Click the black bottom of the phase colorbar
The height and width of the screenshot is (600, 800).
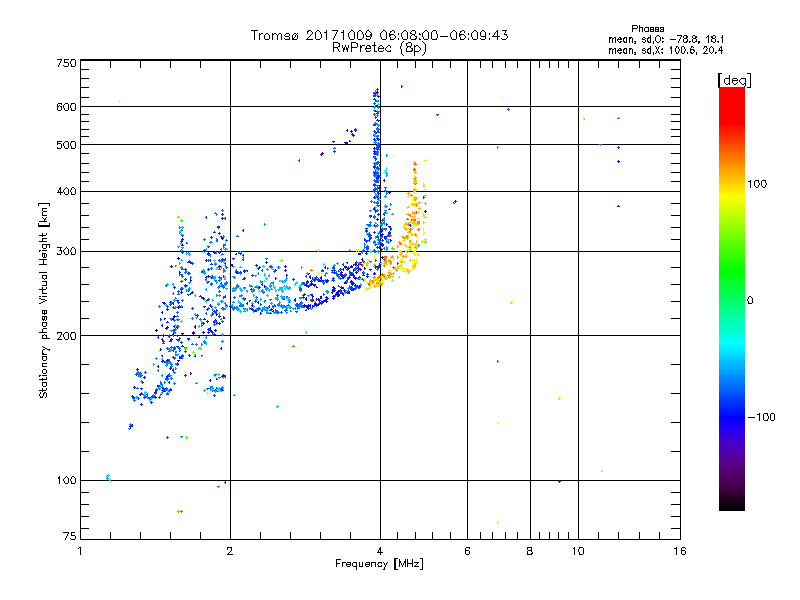732,503
